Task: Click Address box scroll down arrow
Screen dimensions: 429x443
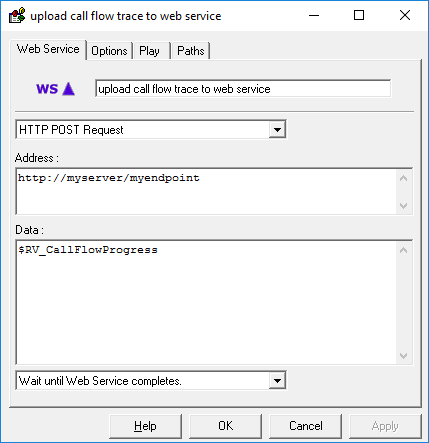Action: click(x=404, y=206)
